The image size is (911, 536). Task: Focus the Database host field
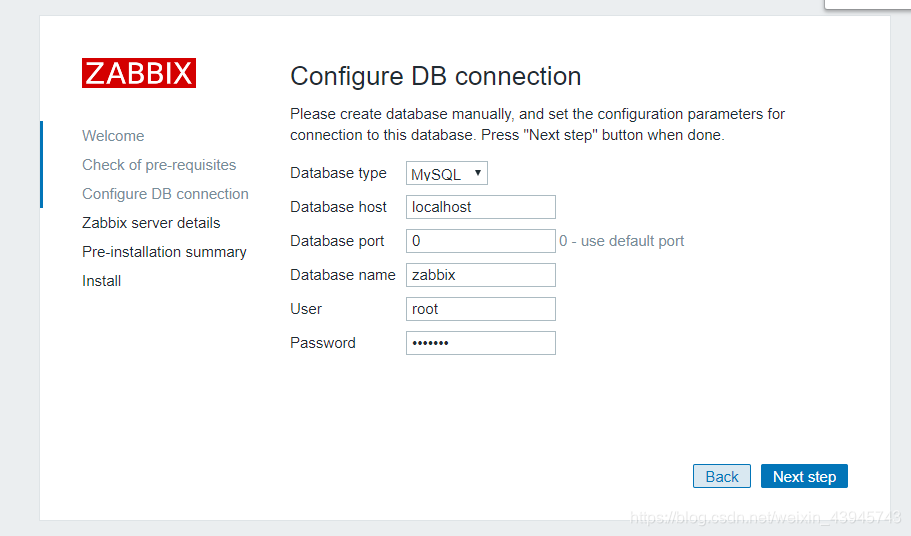point(480,207)
